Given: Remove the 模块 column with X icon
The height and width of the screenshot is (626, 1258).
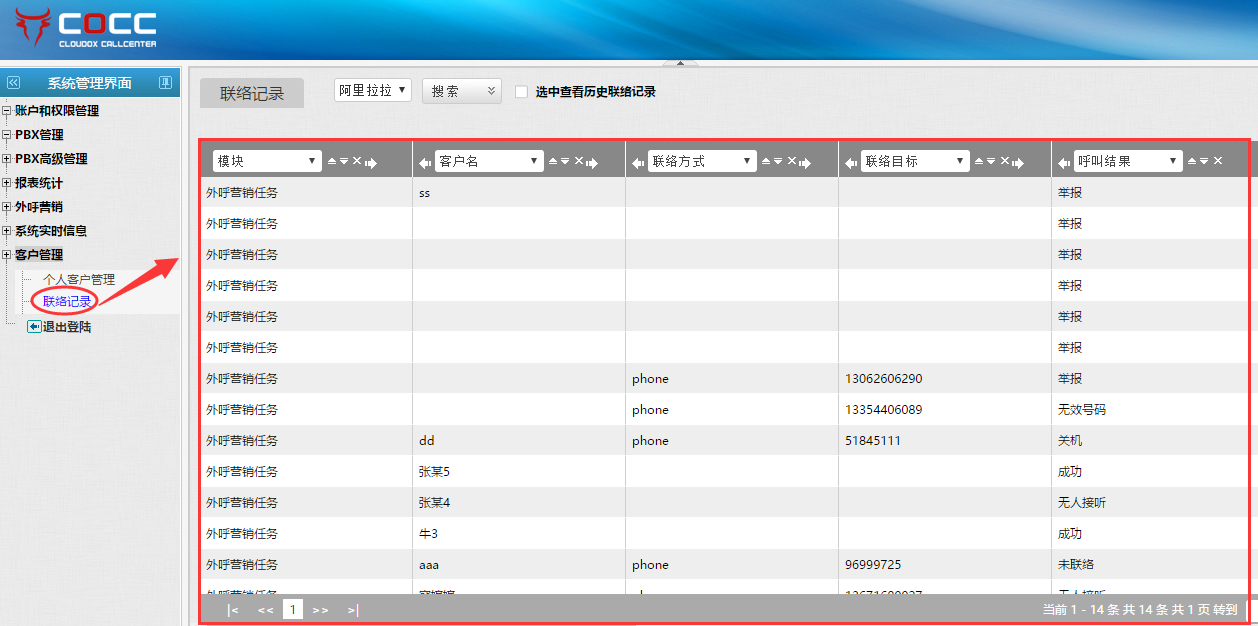Looking at the screenshot, I should click(357, 161).
